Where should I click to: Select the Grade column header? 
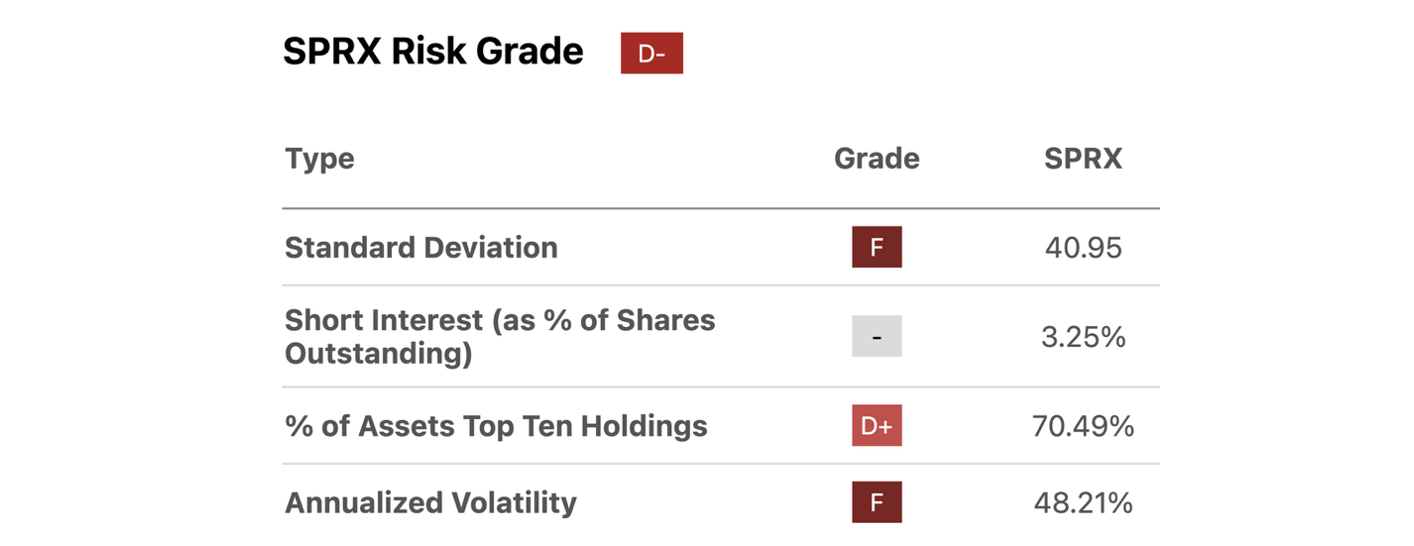[x=876, y=159]
